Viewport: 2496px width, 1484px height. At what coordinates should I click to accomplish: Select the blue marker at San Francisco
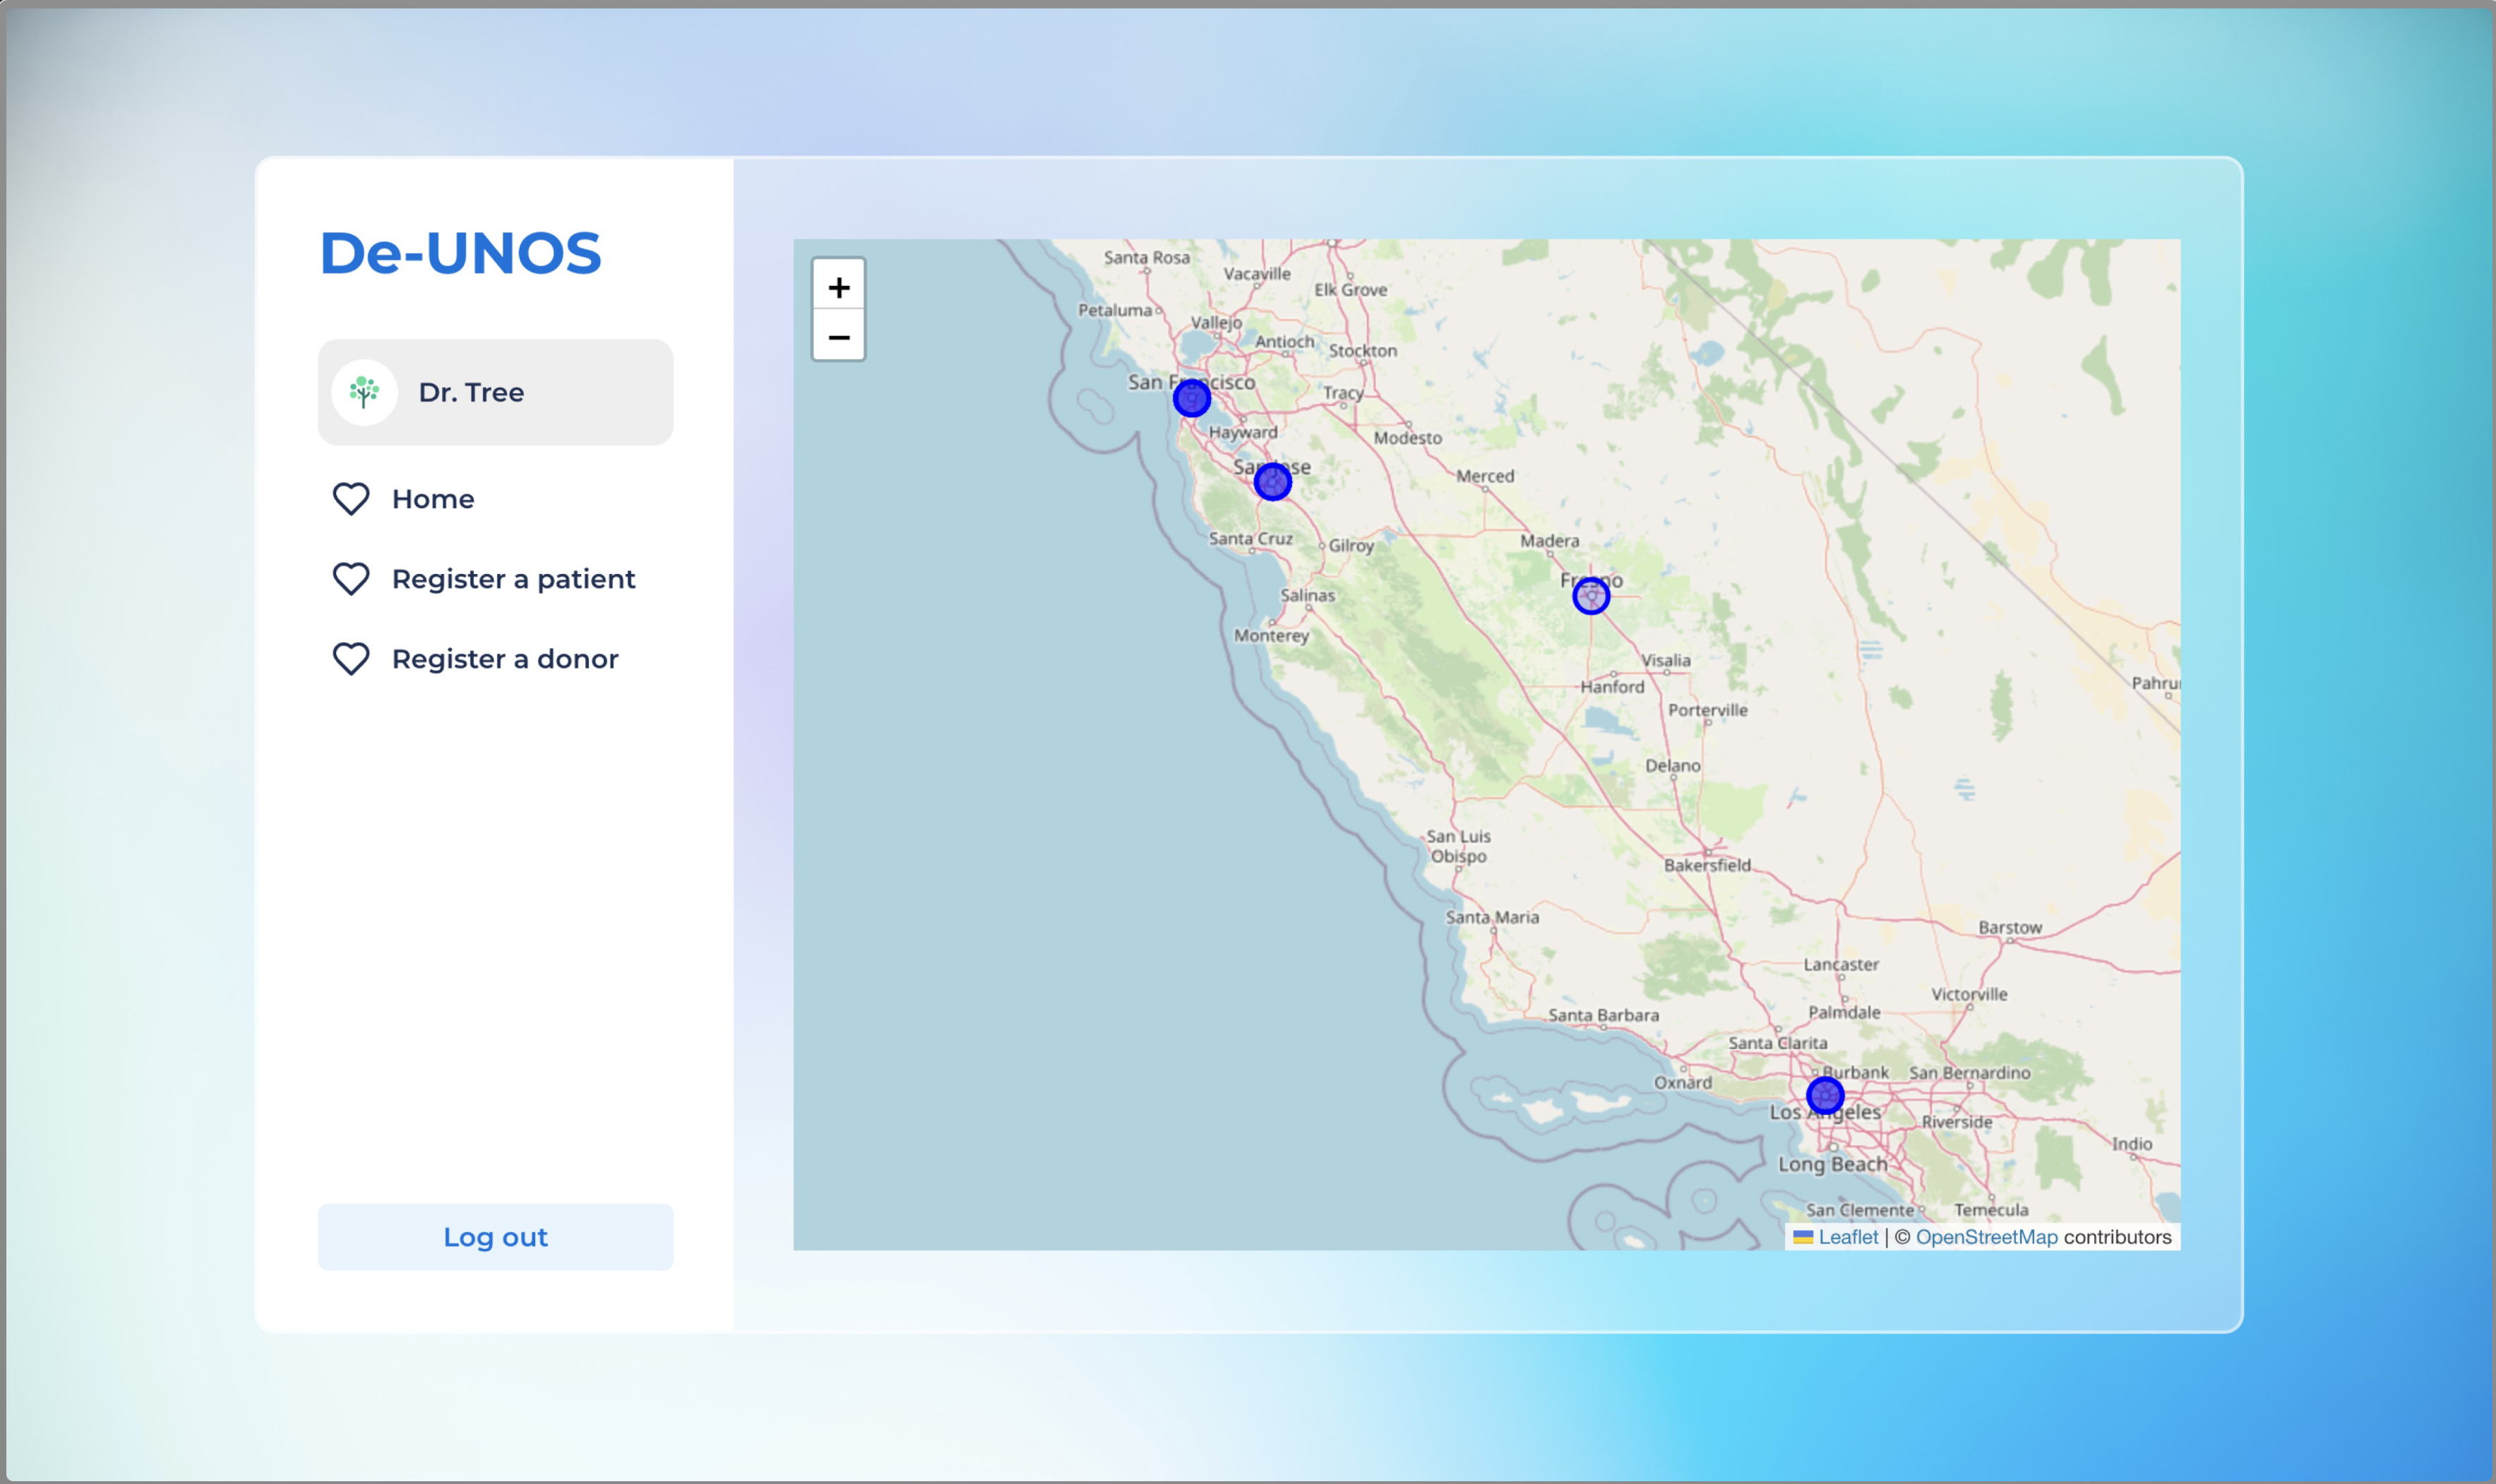1191,398
